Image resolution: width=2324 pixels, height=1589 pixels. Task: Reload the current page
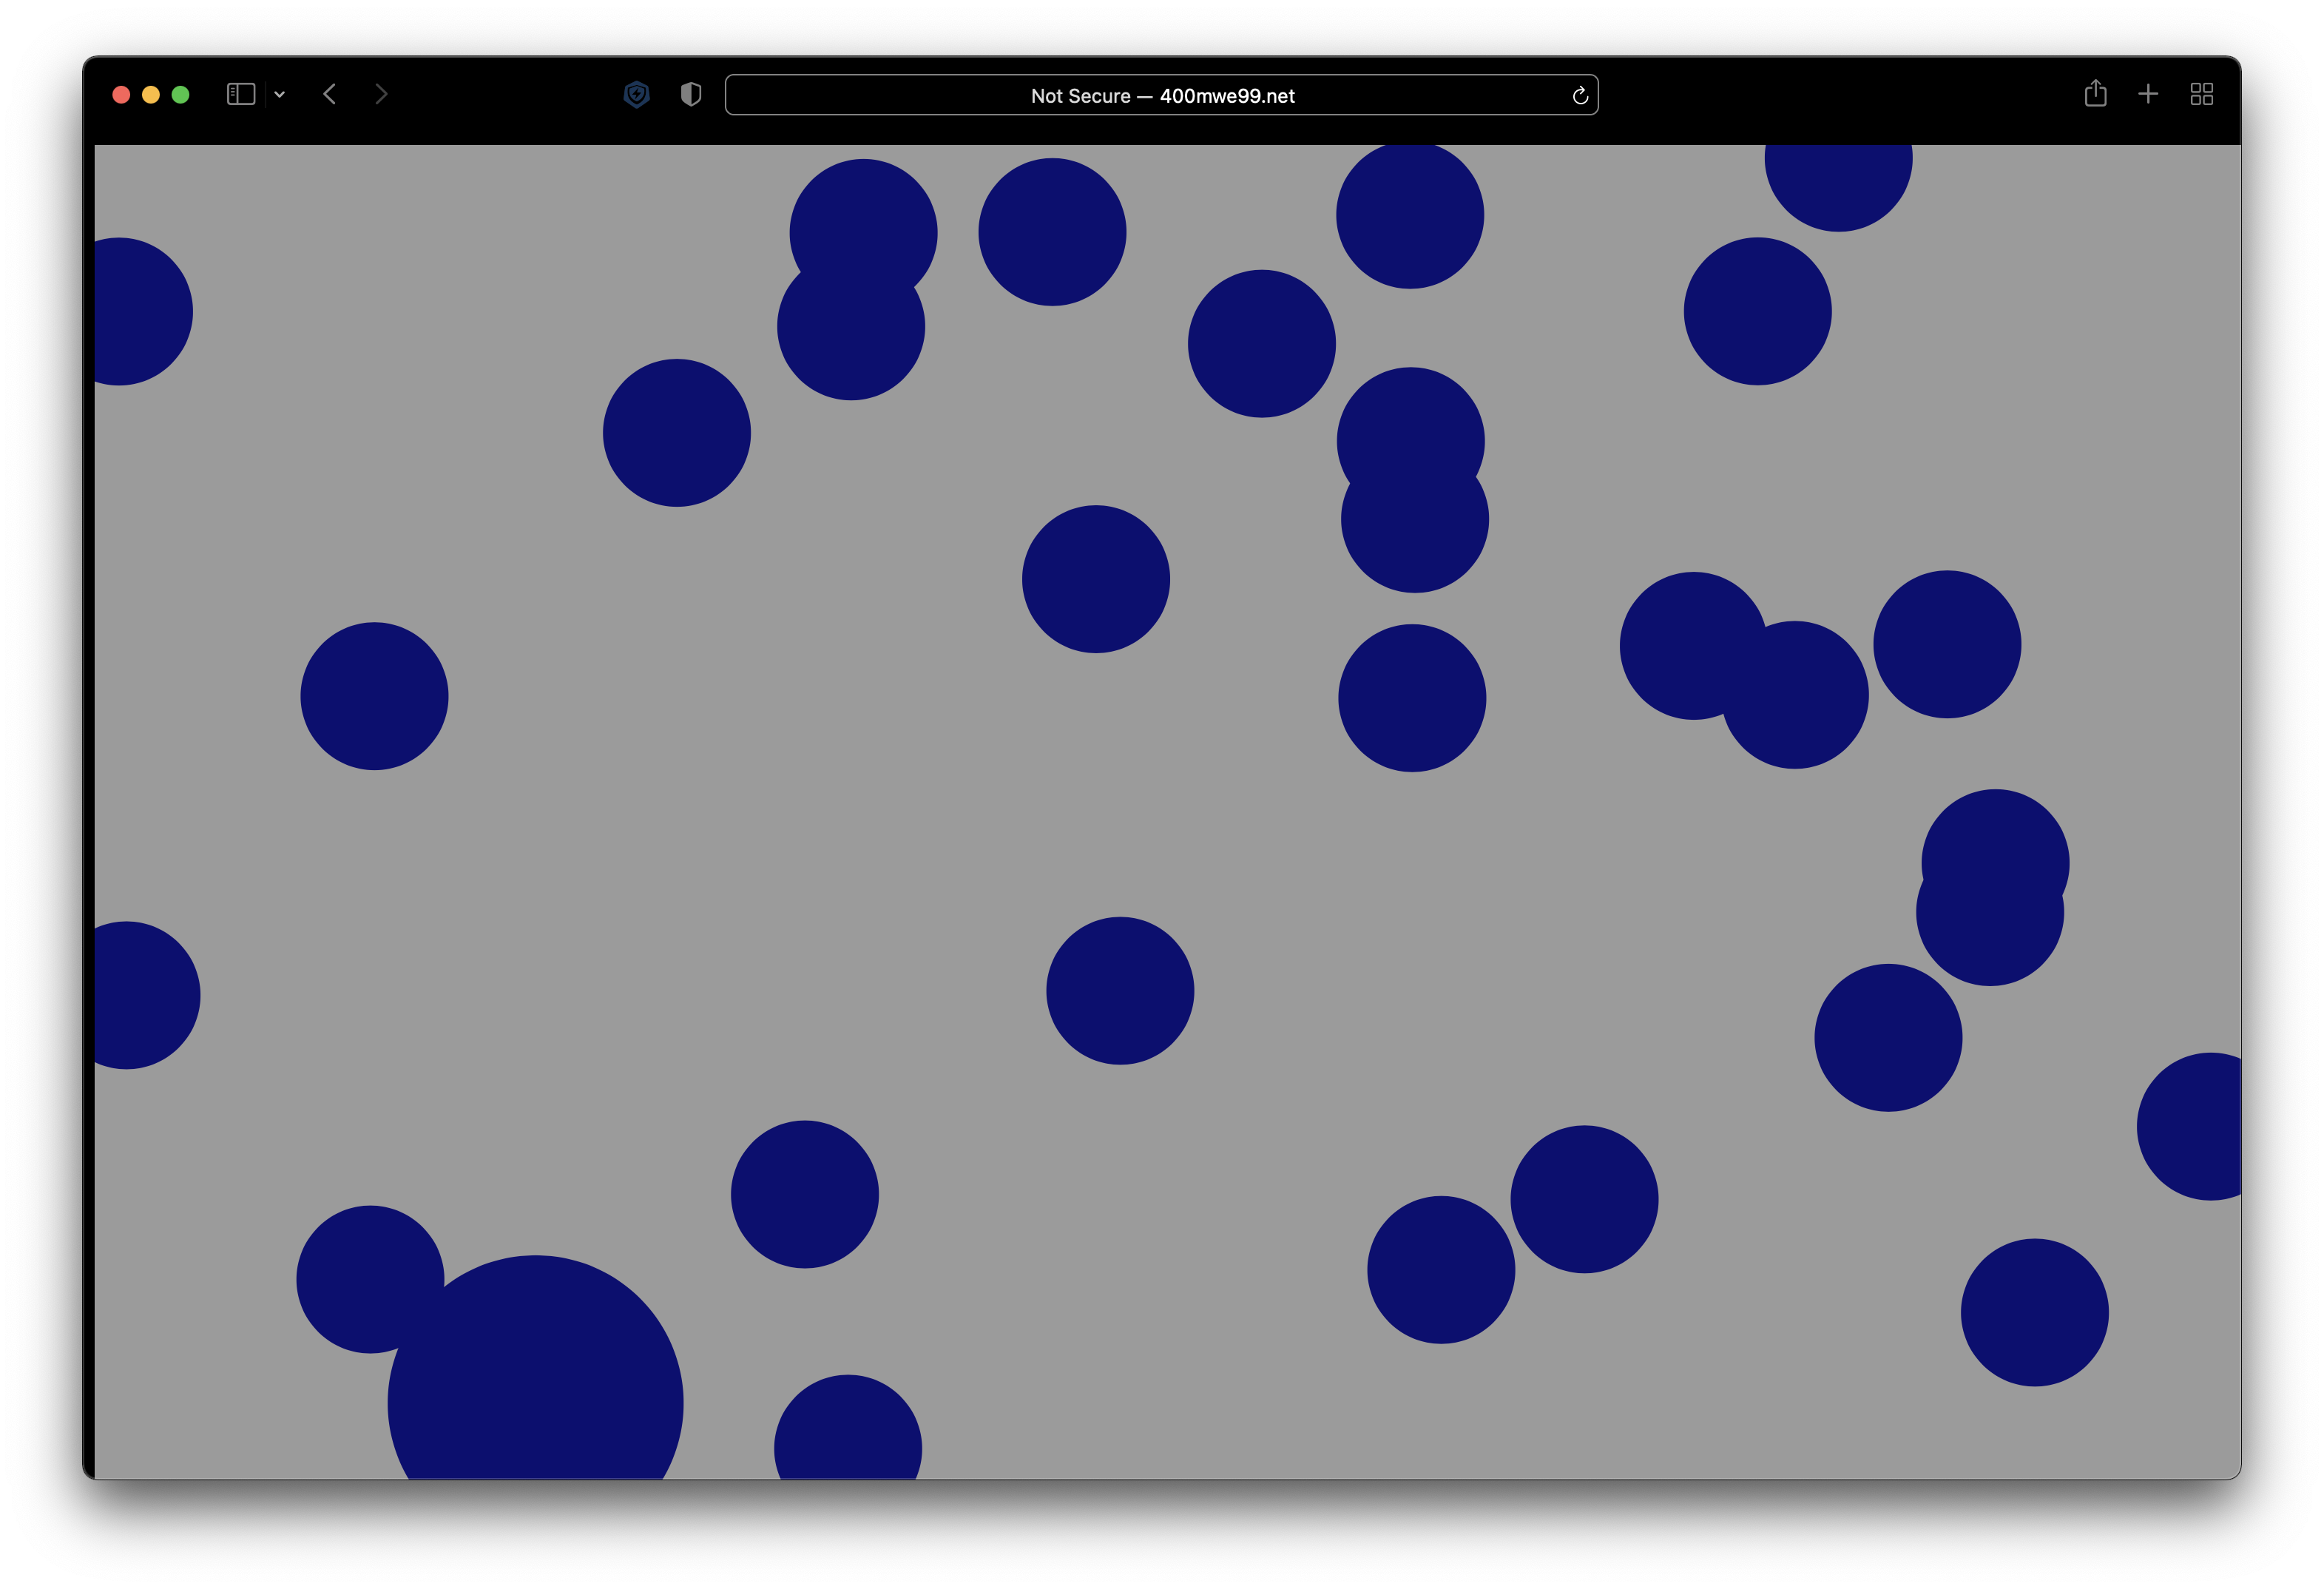[x=1580, y=95]
